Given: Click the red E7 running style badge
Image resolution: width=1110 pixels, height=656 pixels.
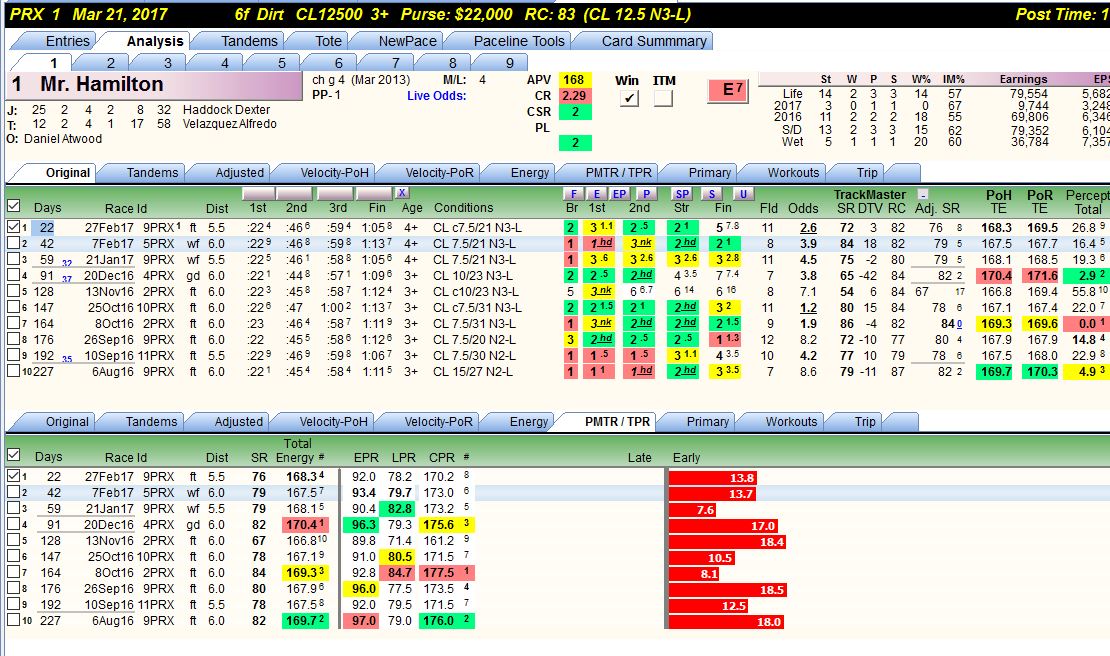Looking at the screenshot, I should [728, 91].
